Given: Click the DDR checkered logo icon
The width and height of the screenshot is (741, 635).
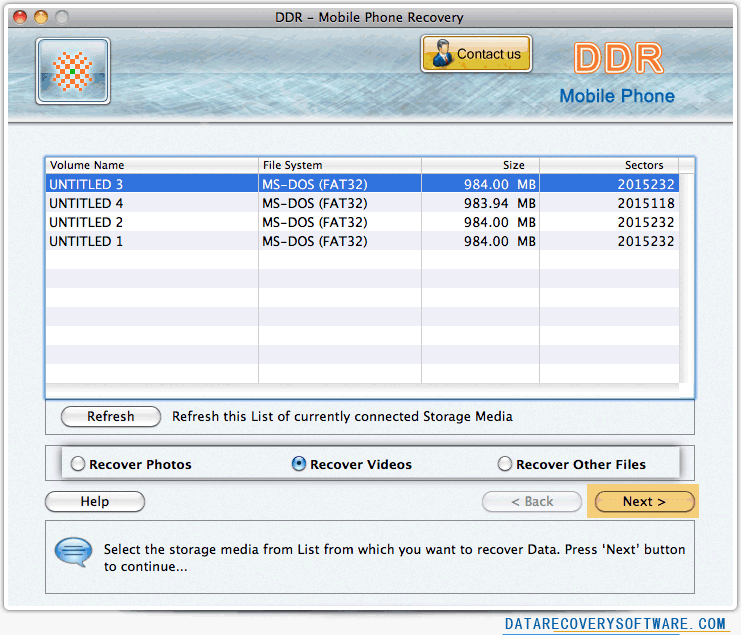Looking at the screenshot, I should [72, 71].
